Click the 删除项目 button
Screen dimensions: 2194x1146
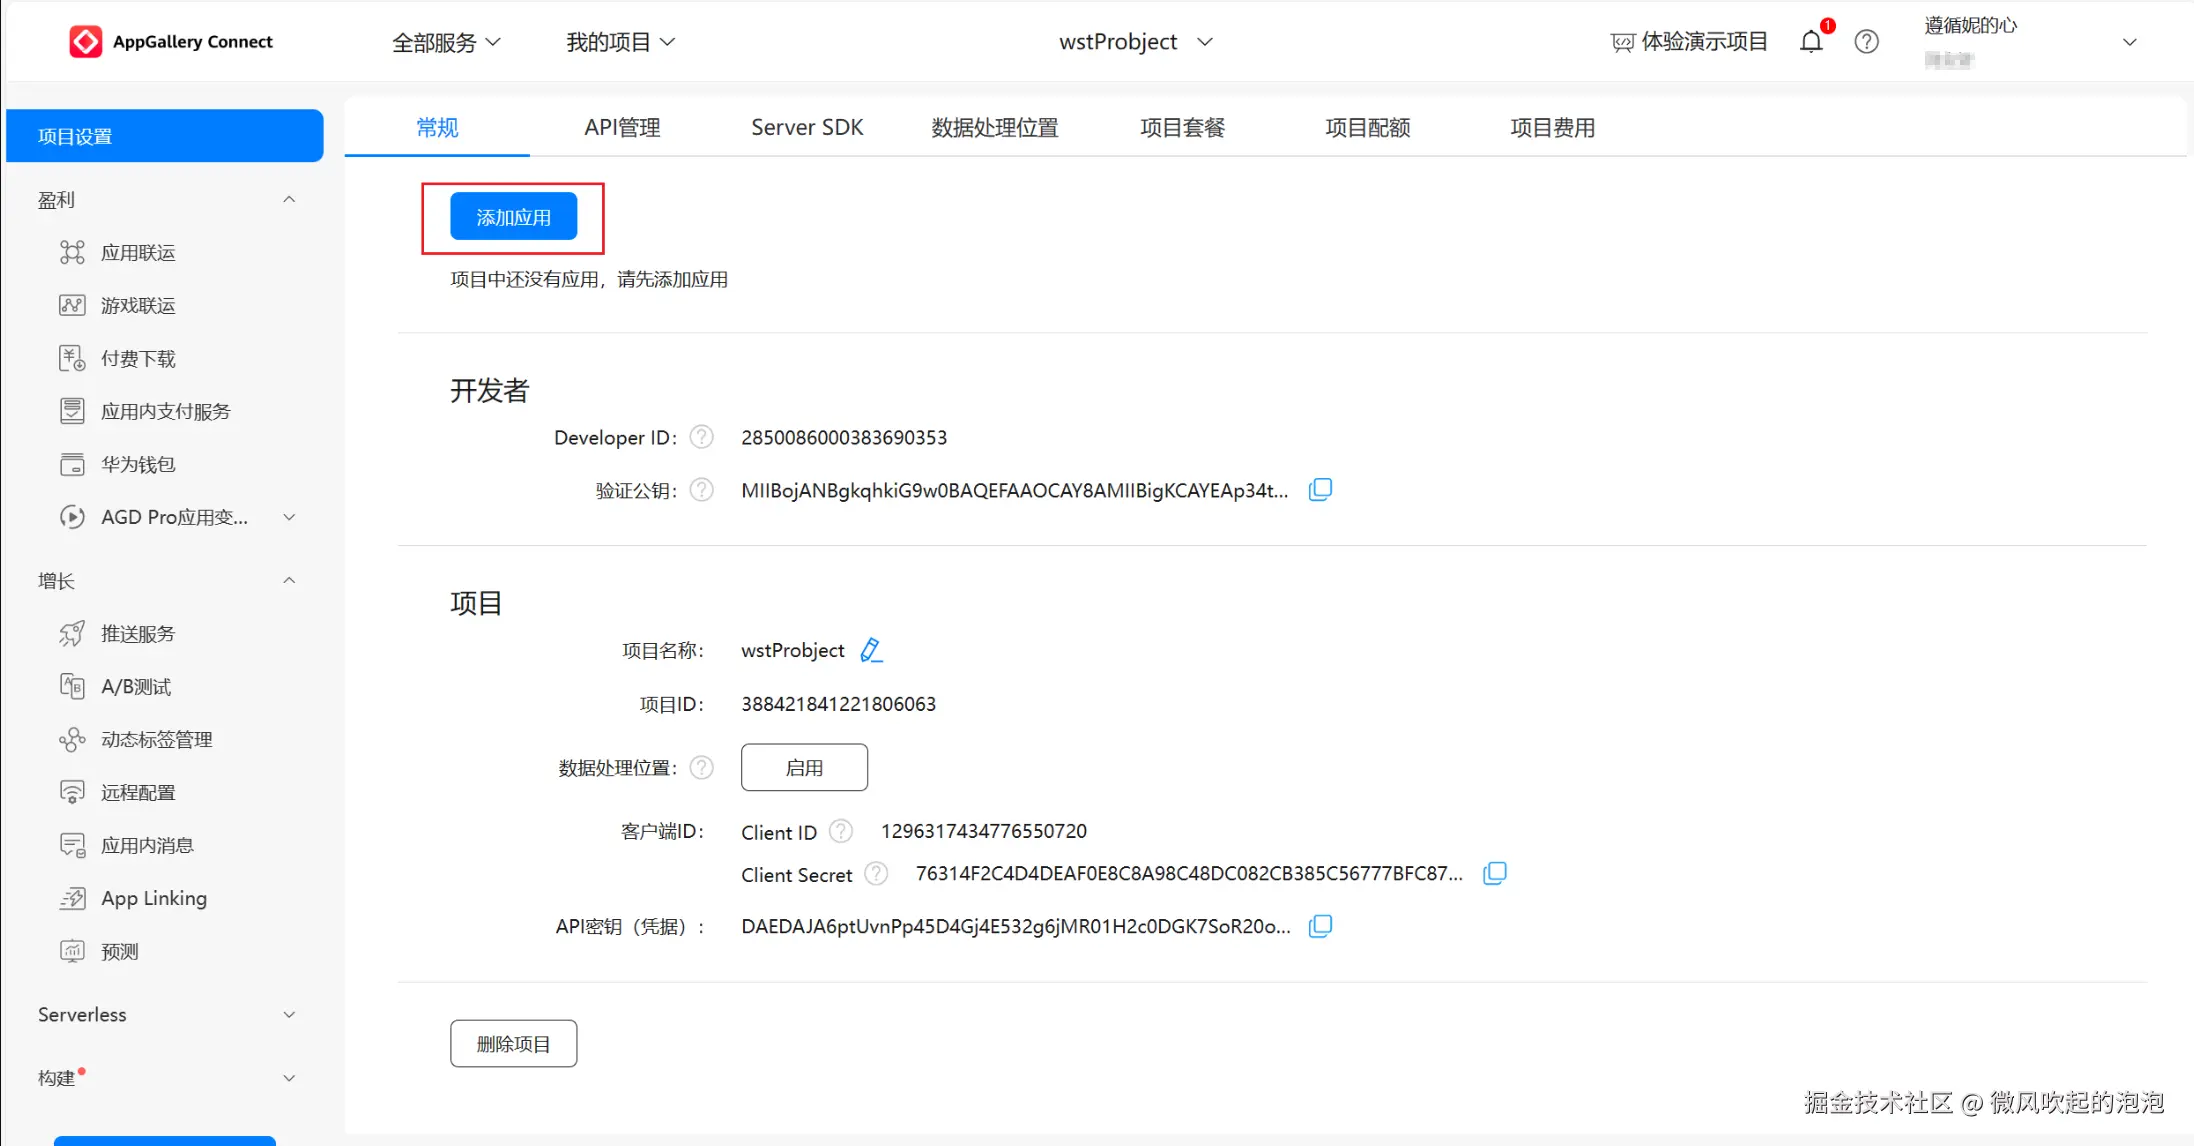(513, 1044)
